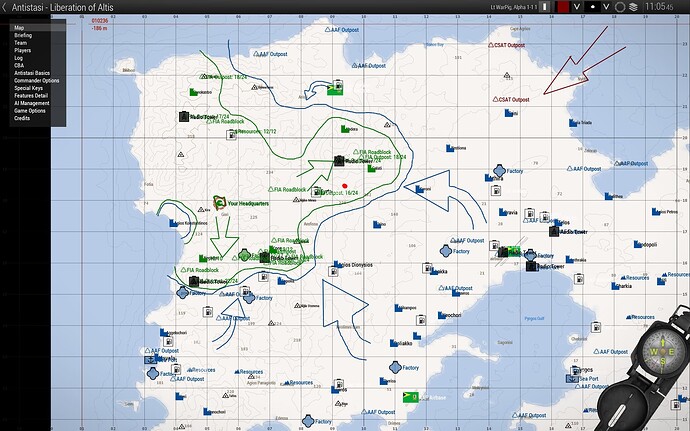Go back using the top-left chevron
690x431 pixels.
coord(4,7)
